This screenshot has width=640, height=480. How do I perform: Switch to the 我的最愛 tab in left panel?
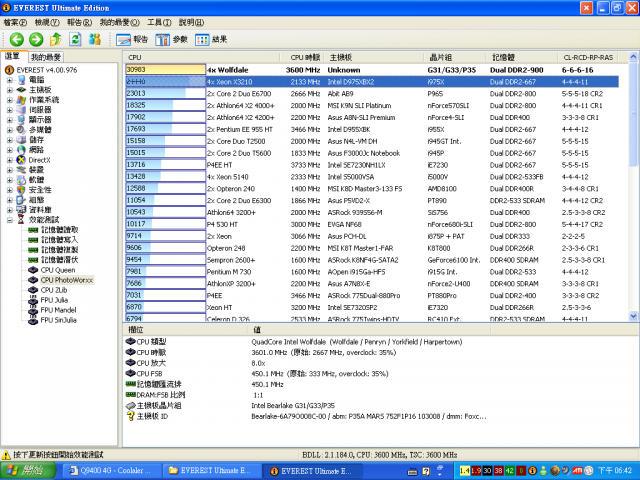pos(46,57)
